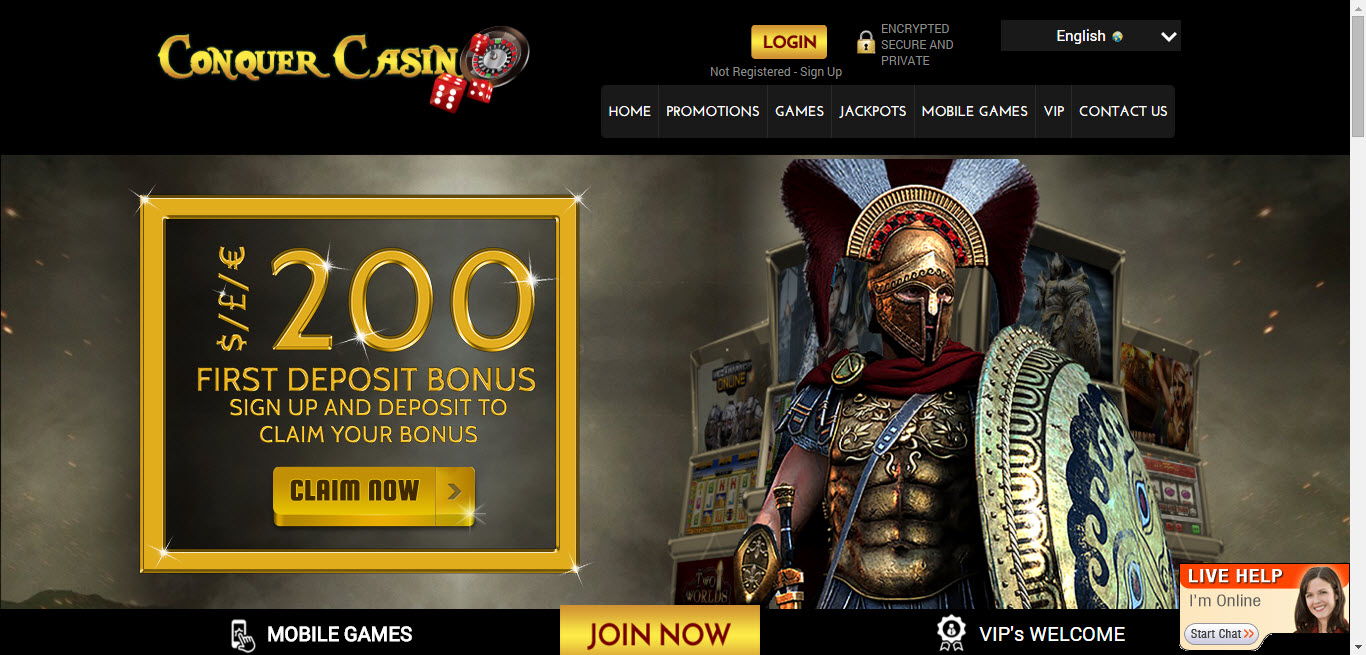Click the arrow on Claim Now button
1366x655 pixels.
455,491
